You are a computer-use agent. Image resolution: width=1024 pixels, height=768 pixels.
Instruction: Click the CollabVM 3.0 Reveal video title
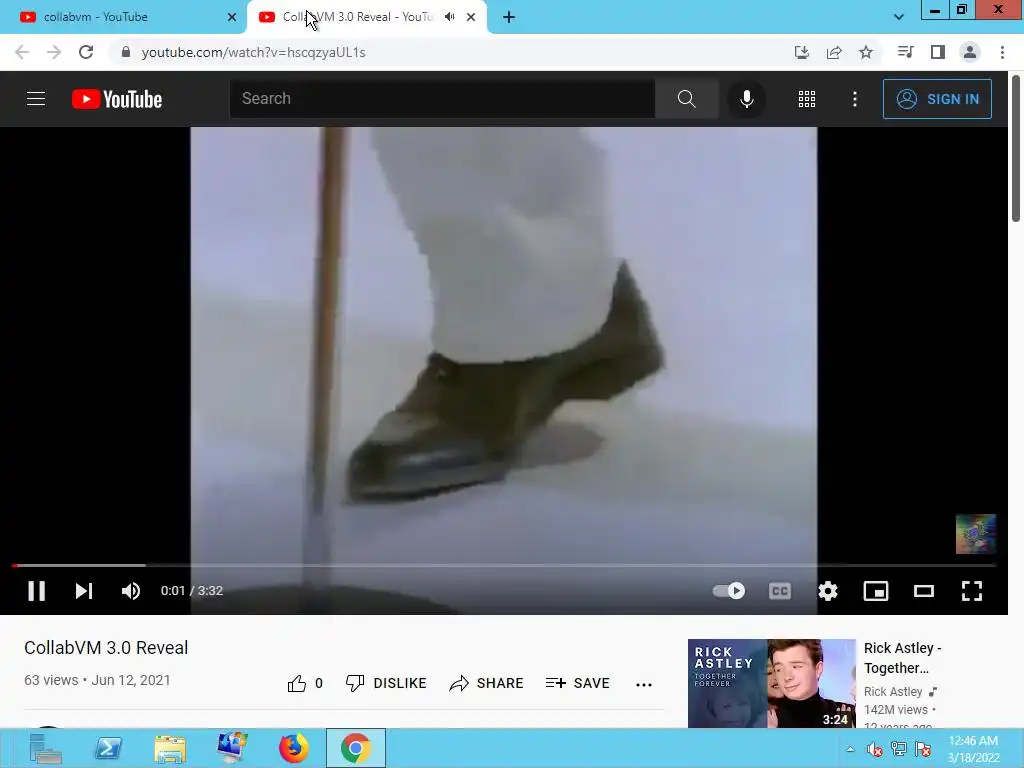coord(106,648)
